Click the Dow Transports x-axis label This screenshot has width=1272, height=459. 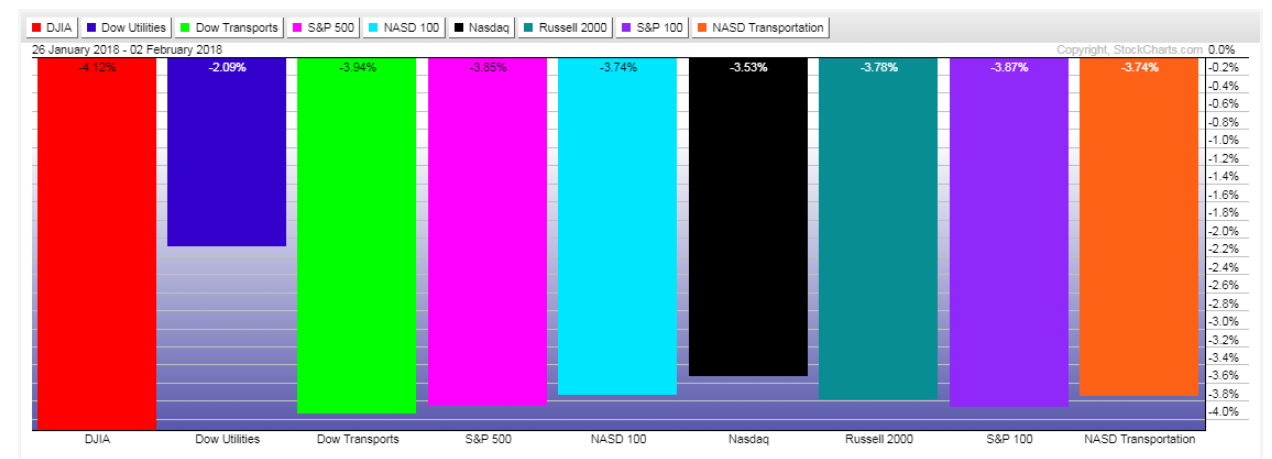click(x=357, y=439)
